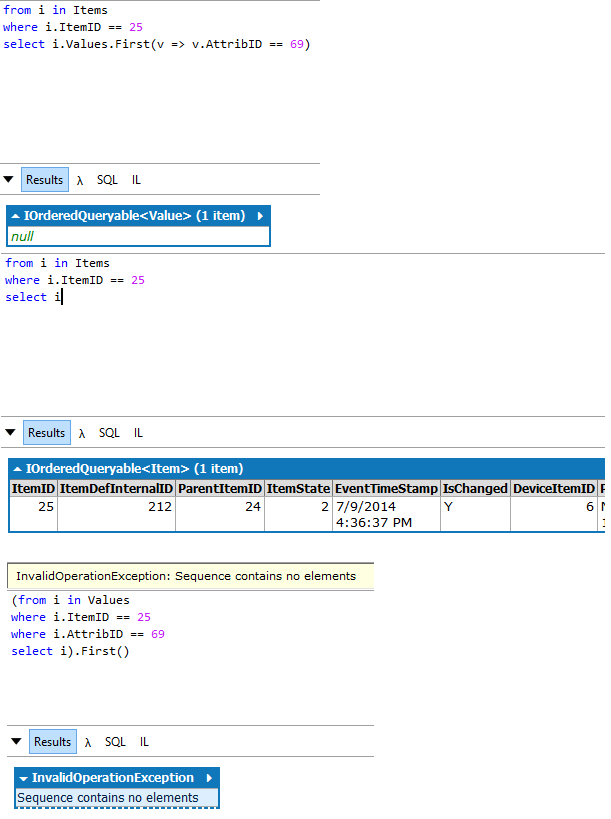Click the null result value
The height and width of the screenshot is (819, 611).
pyautogui.click(x=22, y=237)
